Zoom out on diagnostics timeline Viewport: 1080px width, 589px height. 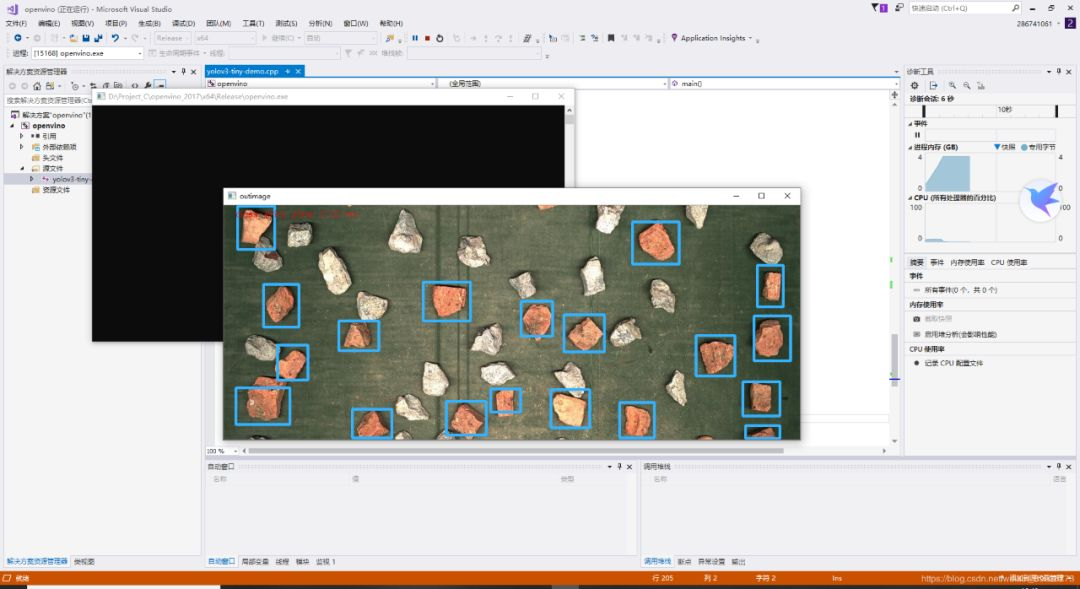[966, 85]
